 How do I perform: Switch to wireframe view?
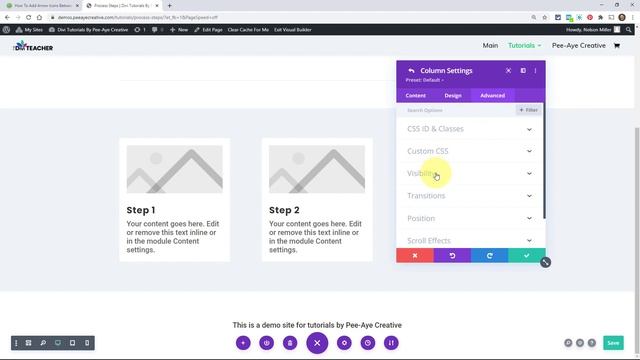pyautogui.click(x=29, y=343)
